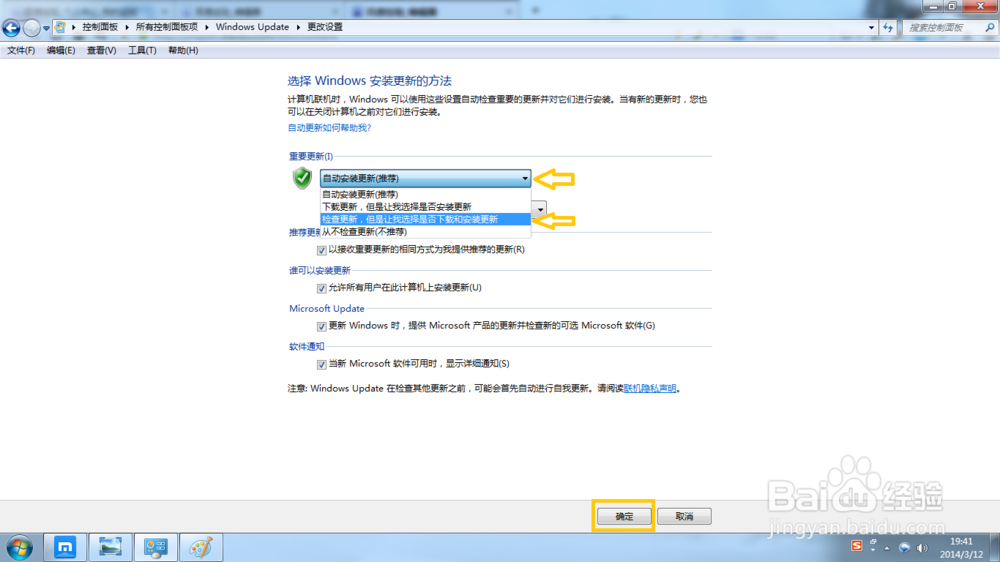
Task: Navigate to Windows Update breadcrumb
Action: (x=252, y=27)
